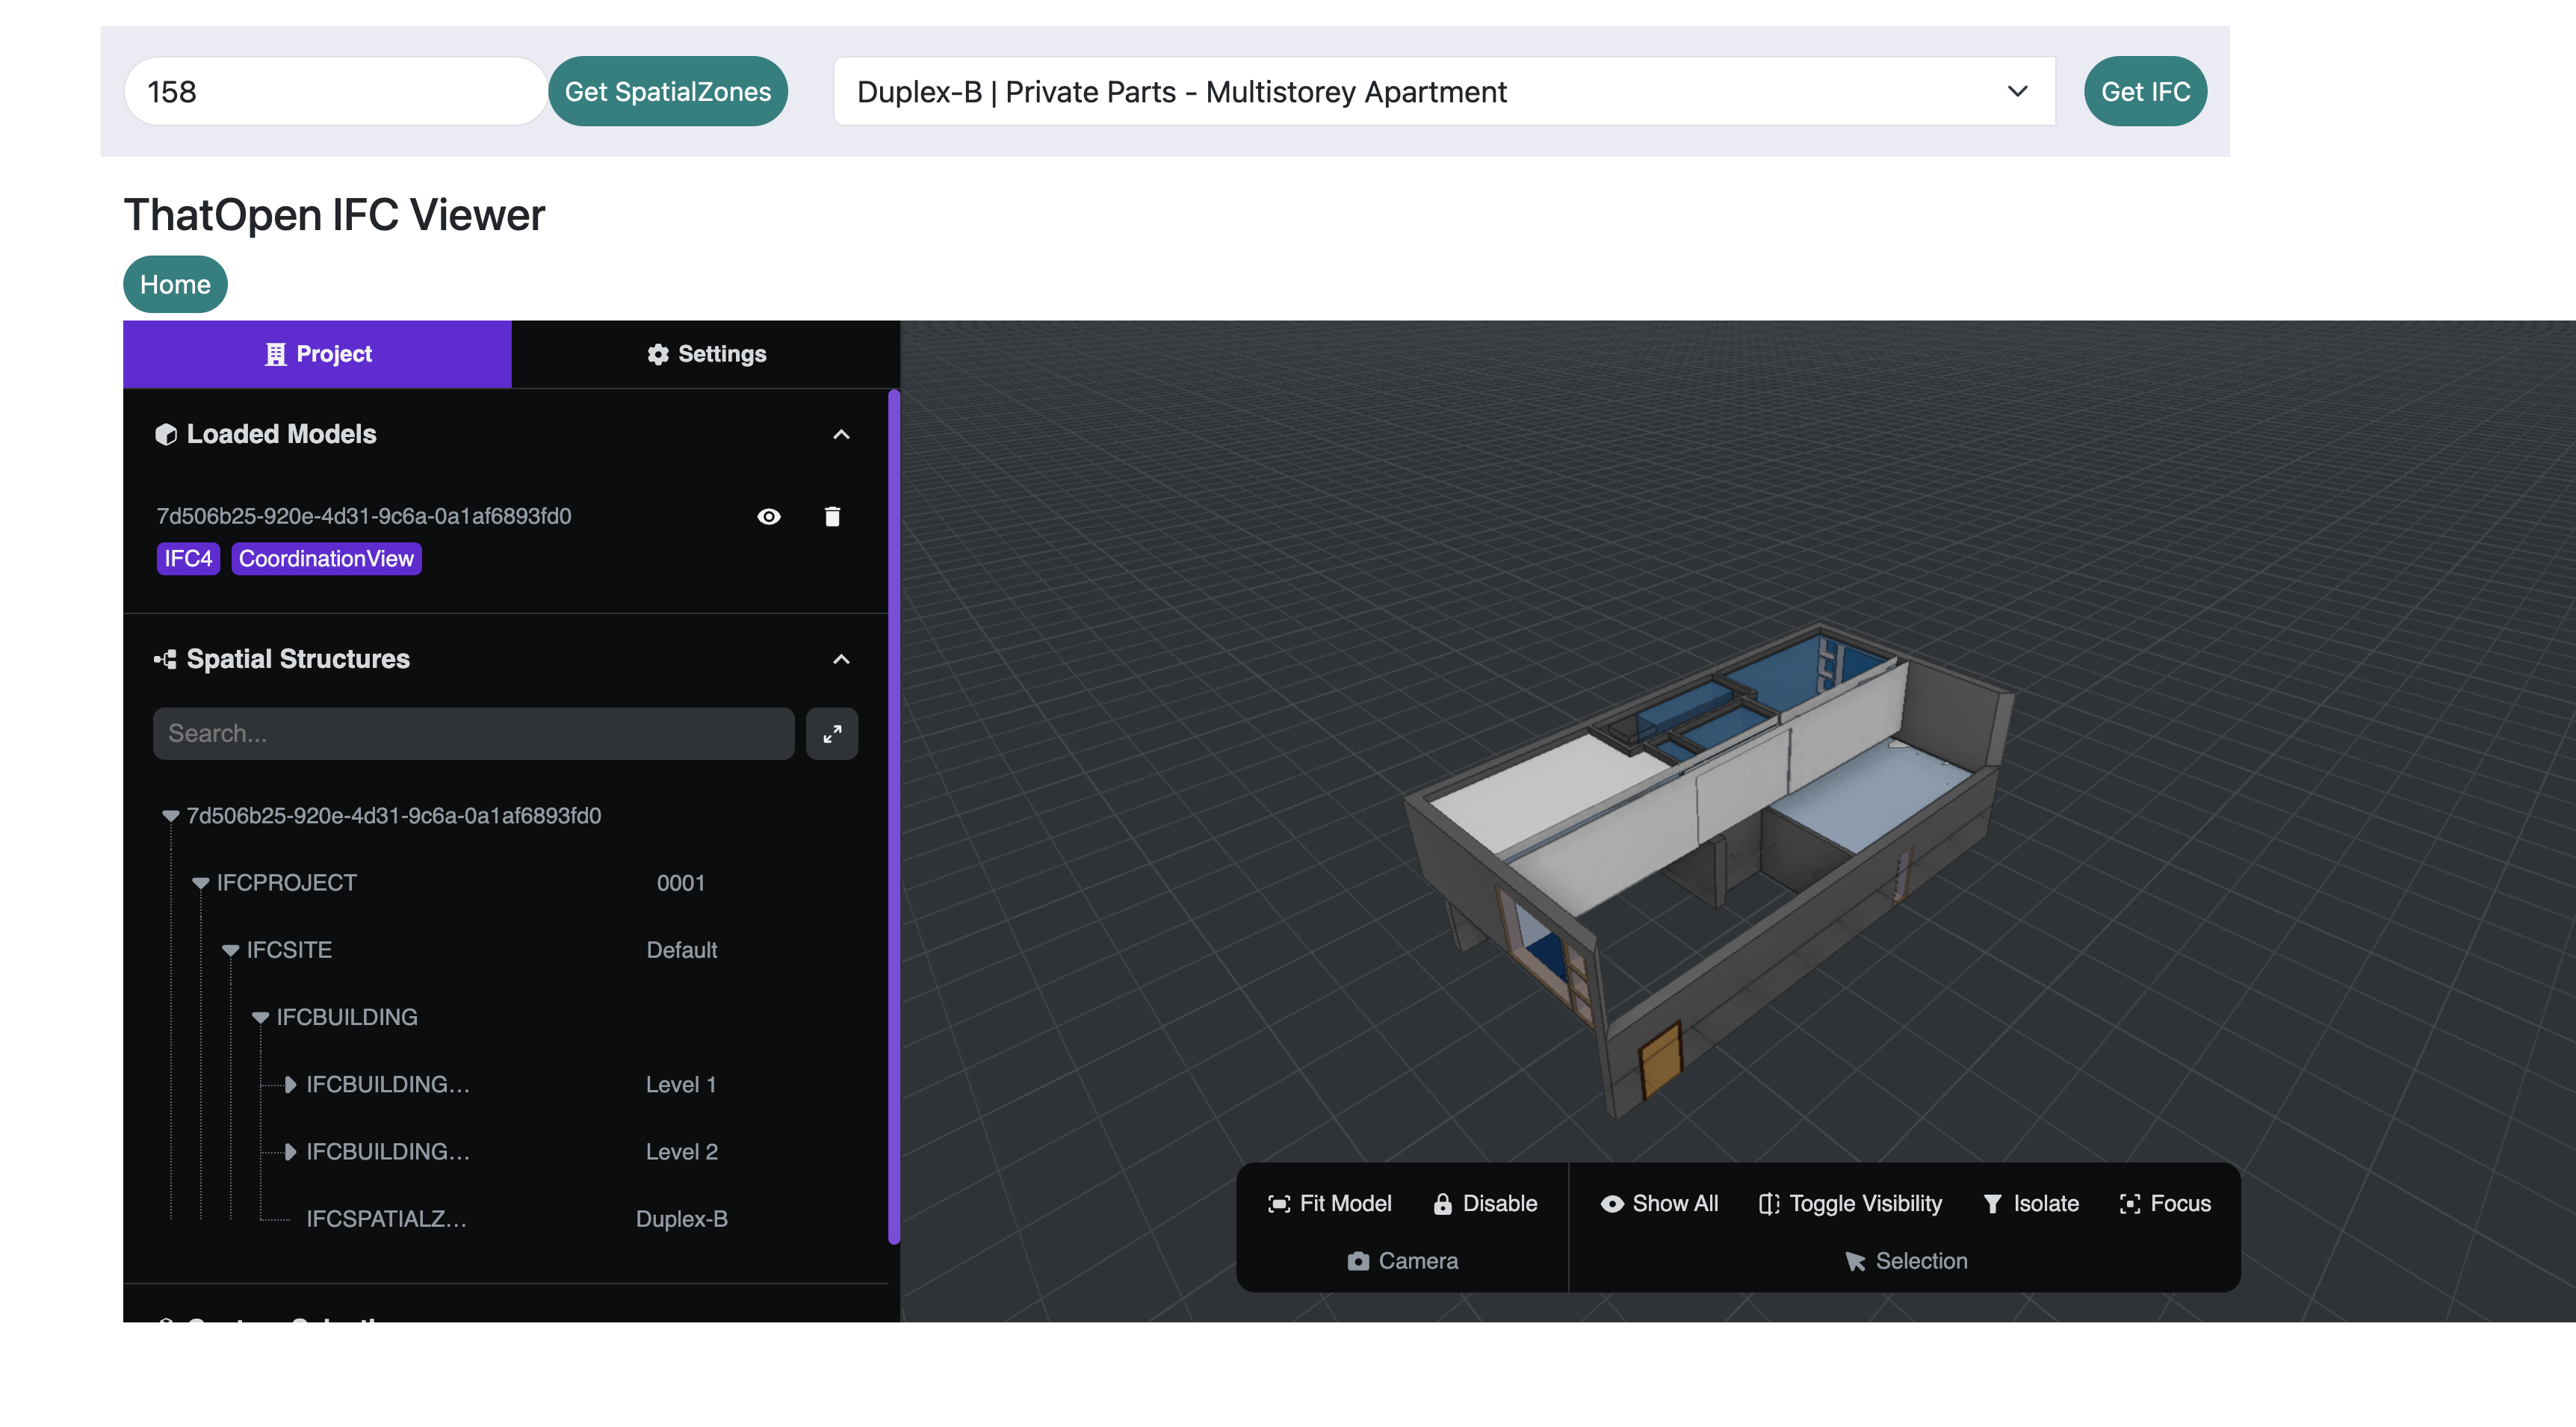Click the model ID text in Loaded Models
Image resolution: width=2576 pixels, height=1427 pixels.
click(x=364, y=516)
